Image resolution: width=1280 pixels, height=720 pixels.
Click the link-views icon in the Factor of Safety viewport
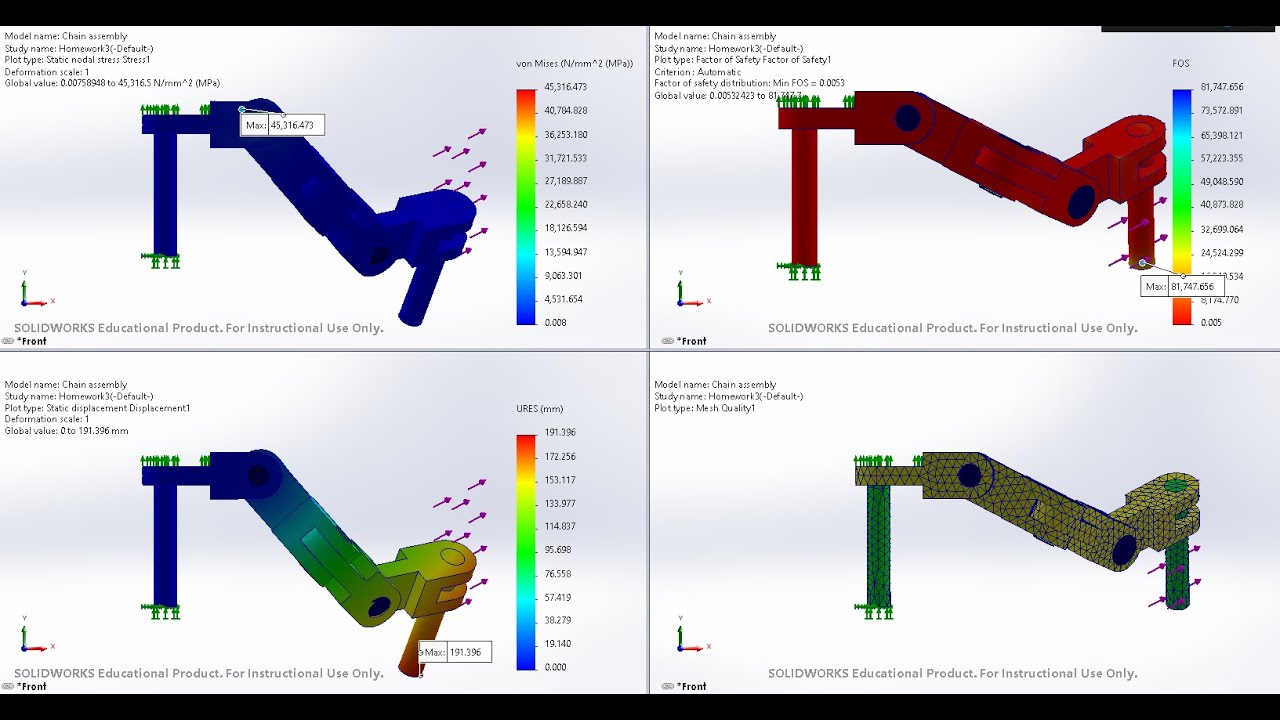click(668, 341)
